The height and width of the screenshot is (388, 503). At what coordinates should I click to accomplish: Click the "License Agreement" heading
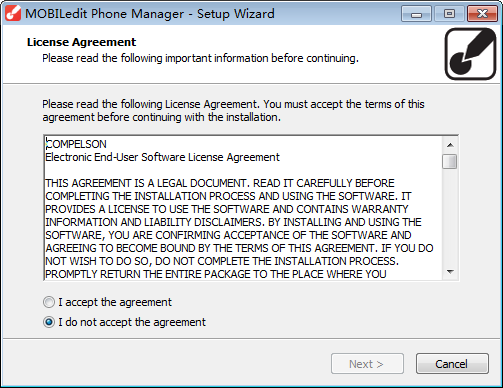pyautogui.click(x=81, y=42)
